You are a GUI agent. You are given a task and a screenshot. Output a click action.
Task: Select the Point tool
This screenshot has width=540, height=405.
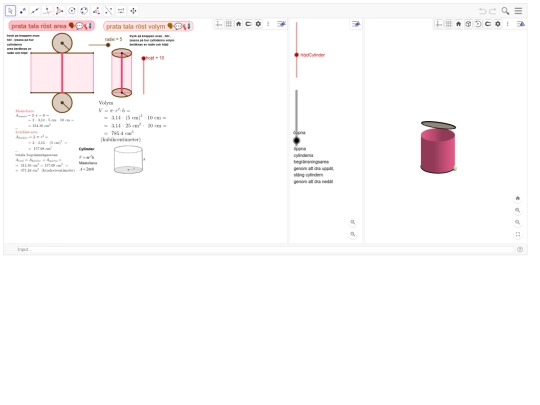tap(23, 11)
